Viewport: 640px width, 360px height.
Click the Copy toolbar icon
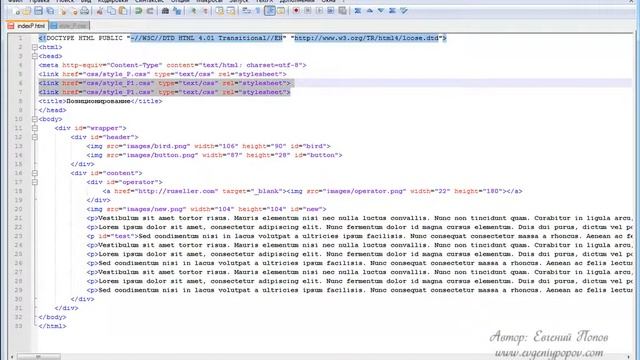111,11
